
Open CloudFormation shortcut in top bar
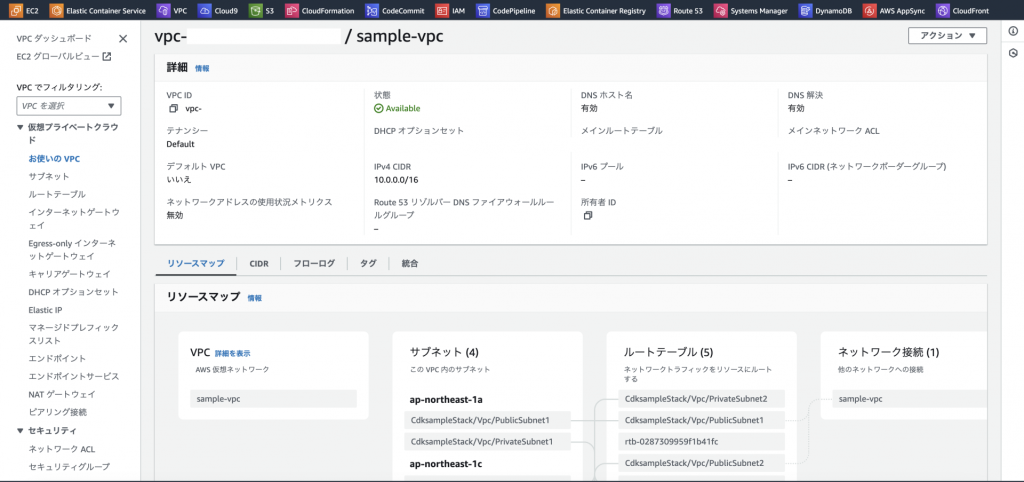click(292, 11)
